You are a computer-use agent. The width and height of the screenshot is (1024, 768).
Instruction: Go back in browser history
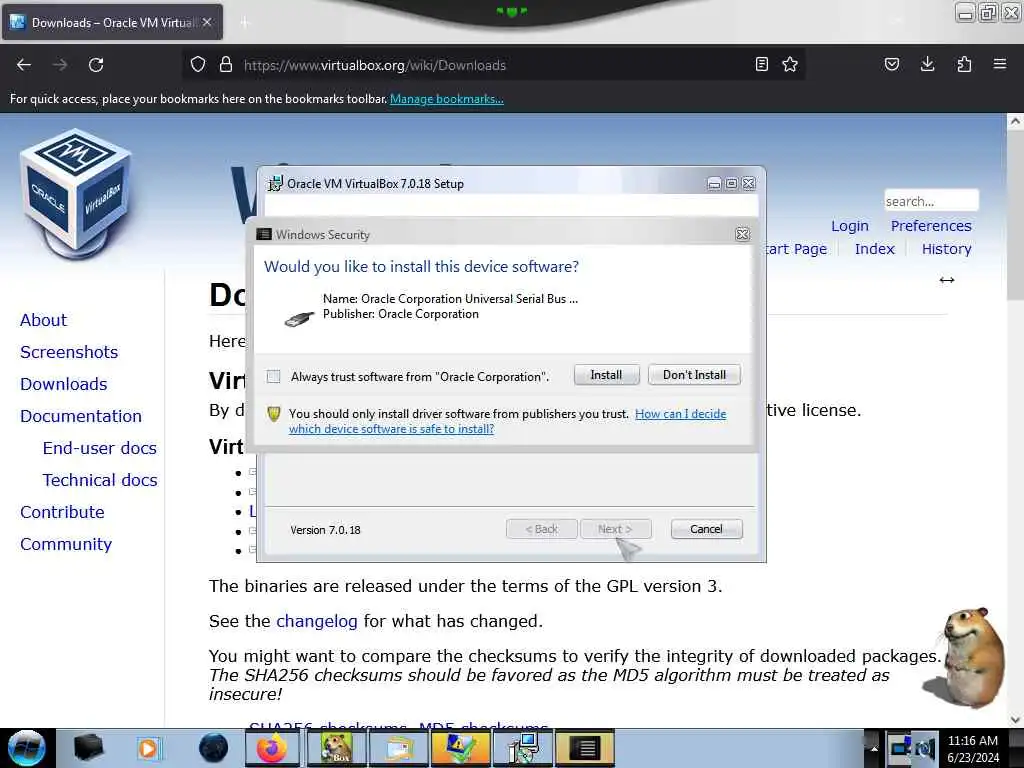pyautogui.click(x=24, y=65)
